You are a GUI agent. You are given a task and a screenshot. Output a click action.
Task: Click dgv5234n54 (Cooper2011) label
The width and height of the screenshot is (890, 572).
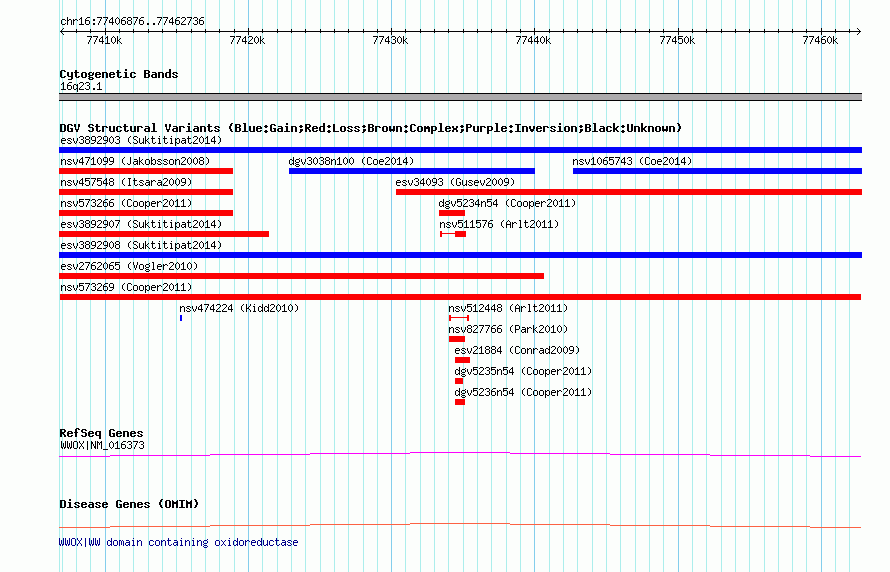(507, 203)
